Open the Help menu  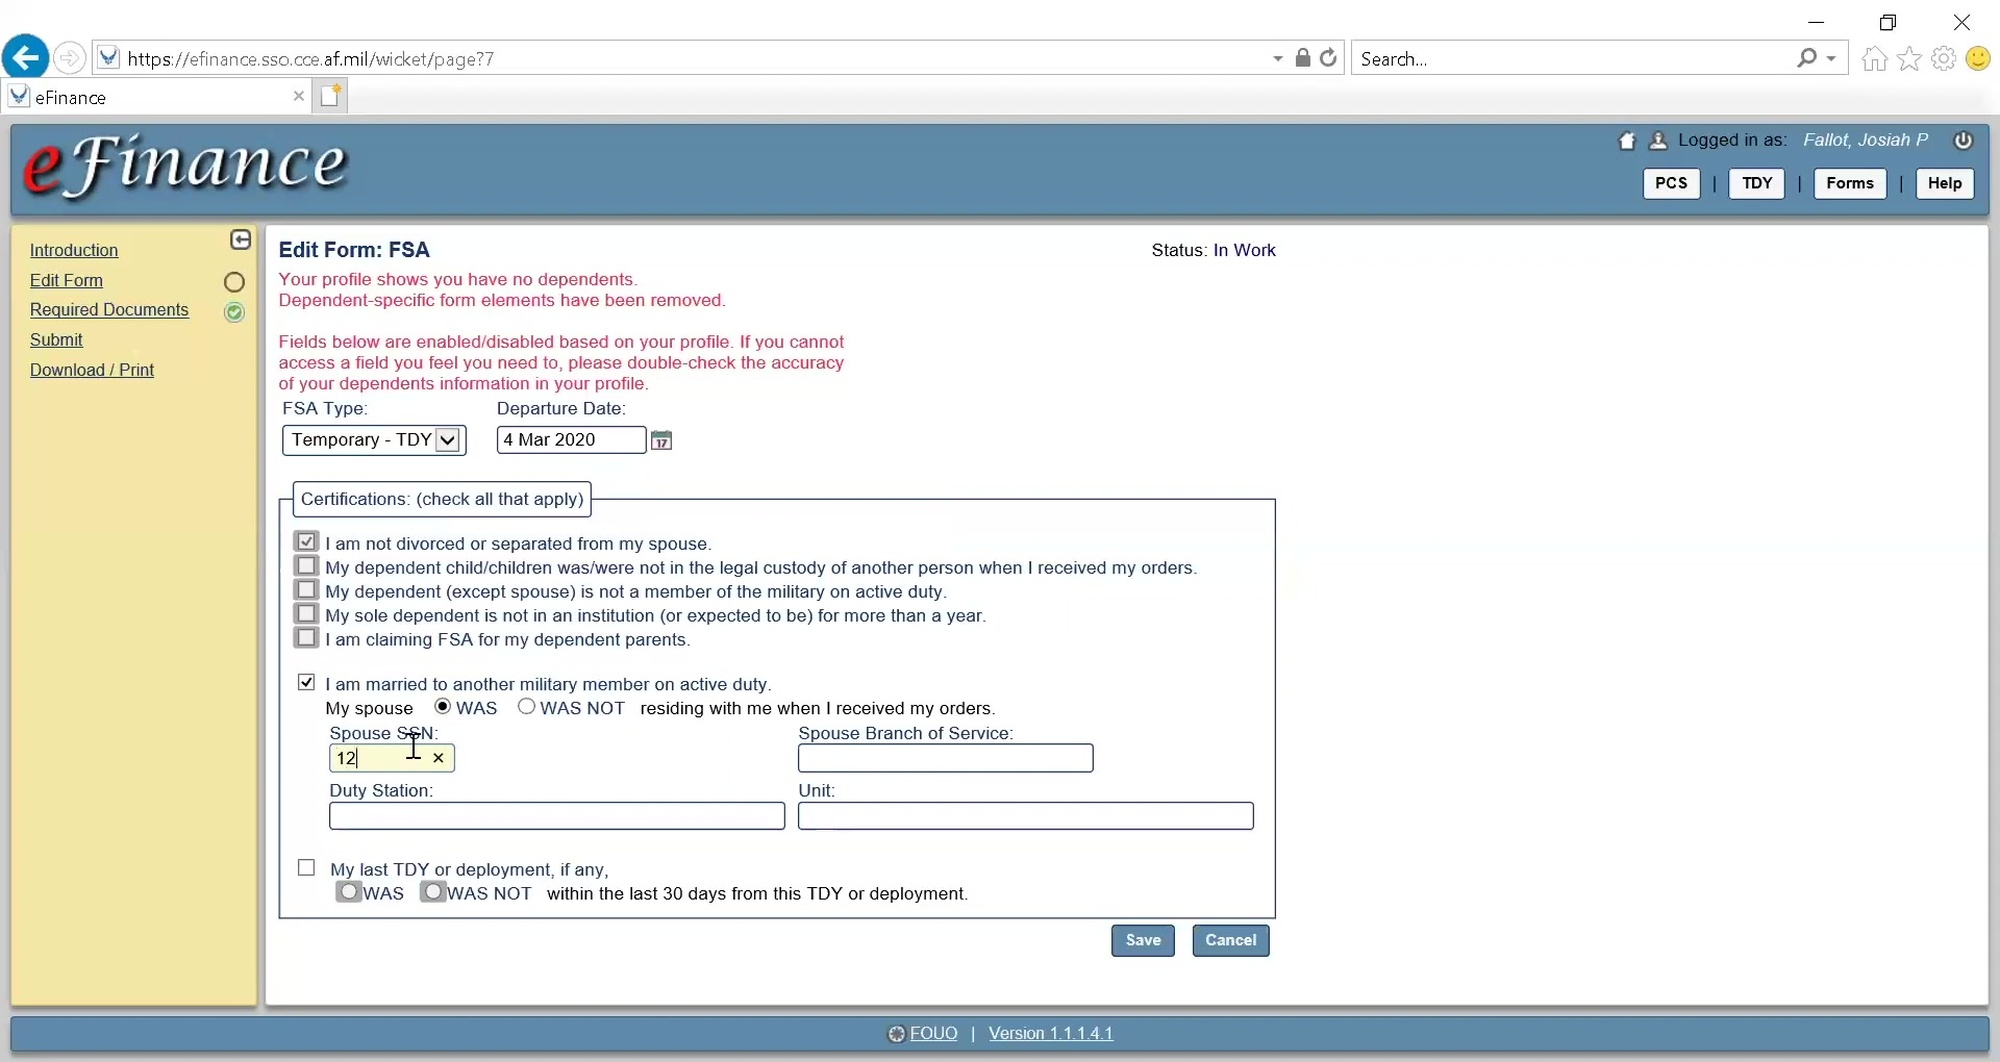point(1945,183)
